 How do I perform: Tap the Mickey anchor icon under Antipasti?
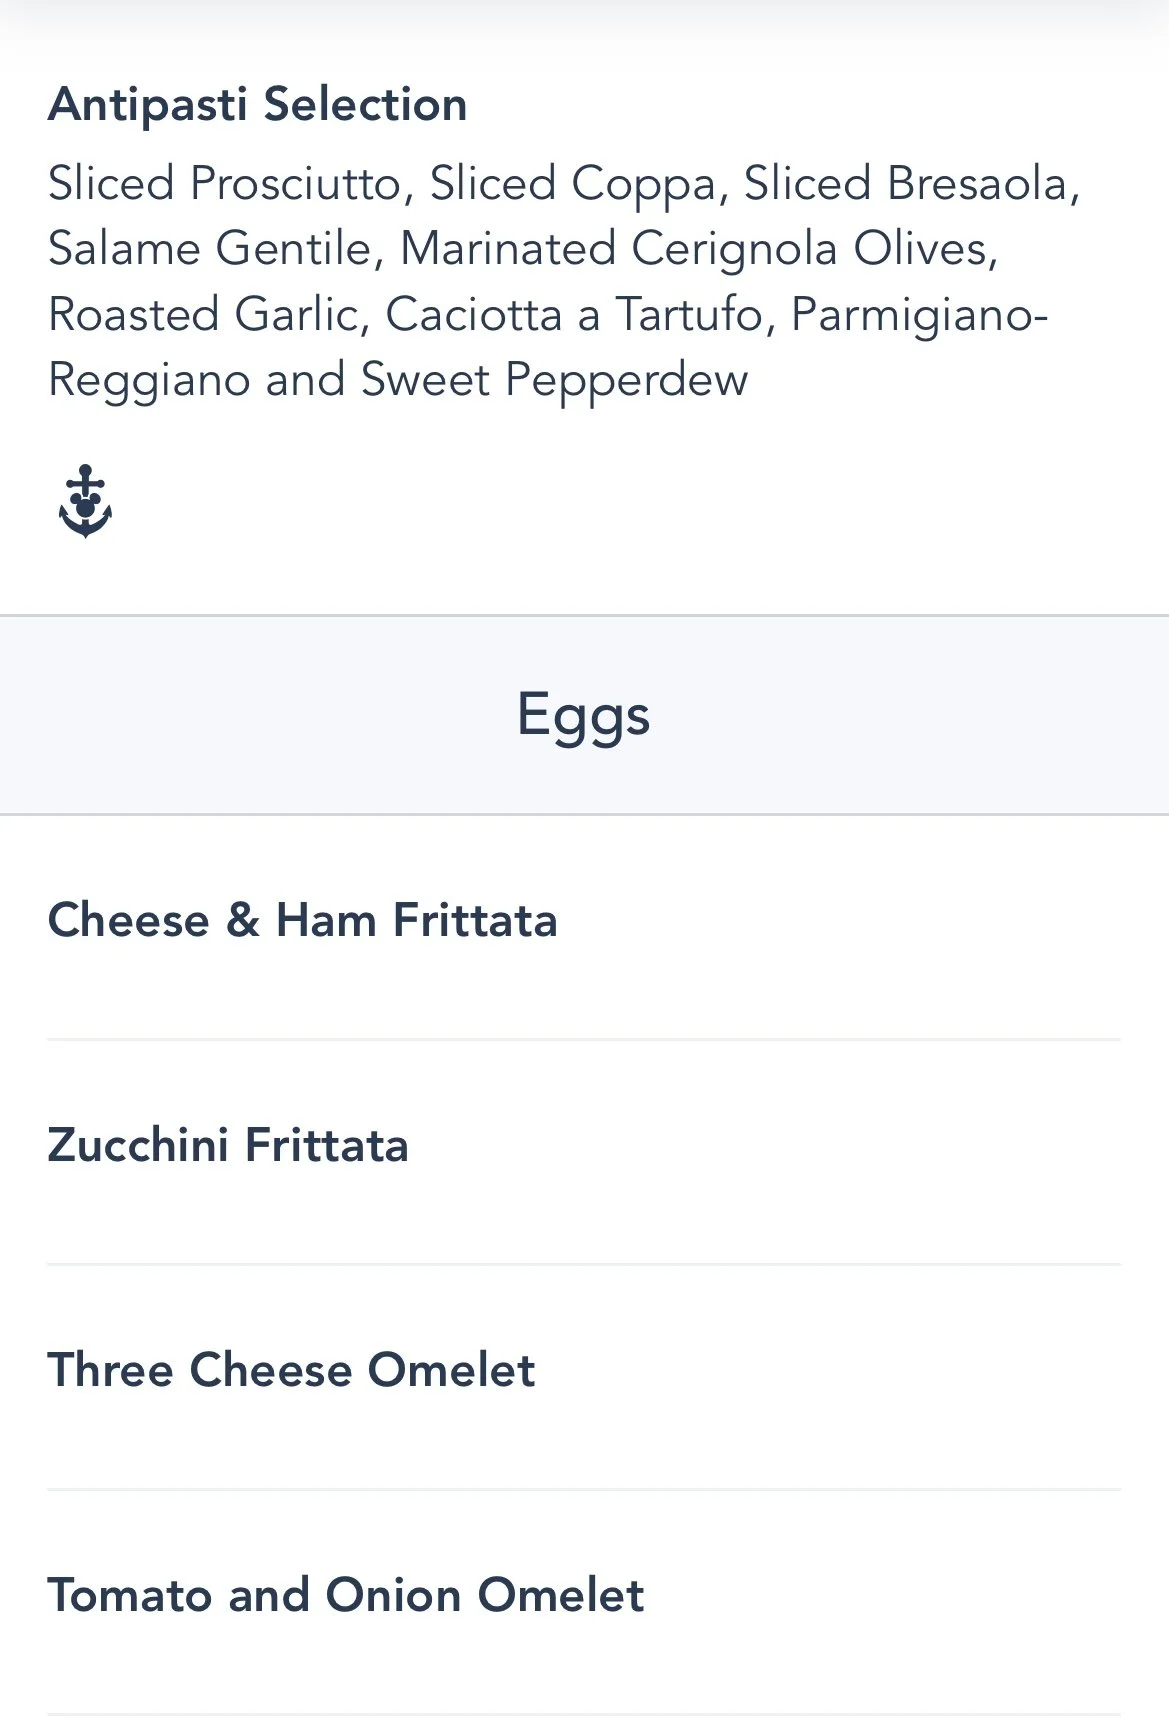pyautogui.click(x=85, y=501)
